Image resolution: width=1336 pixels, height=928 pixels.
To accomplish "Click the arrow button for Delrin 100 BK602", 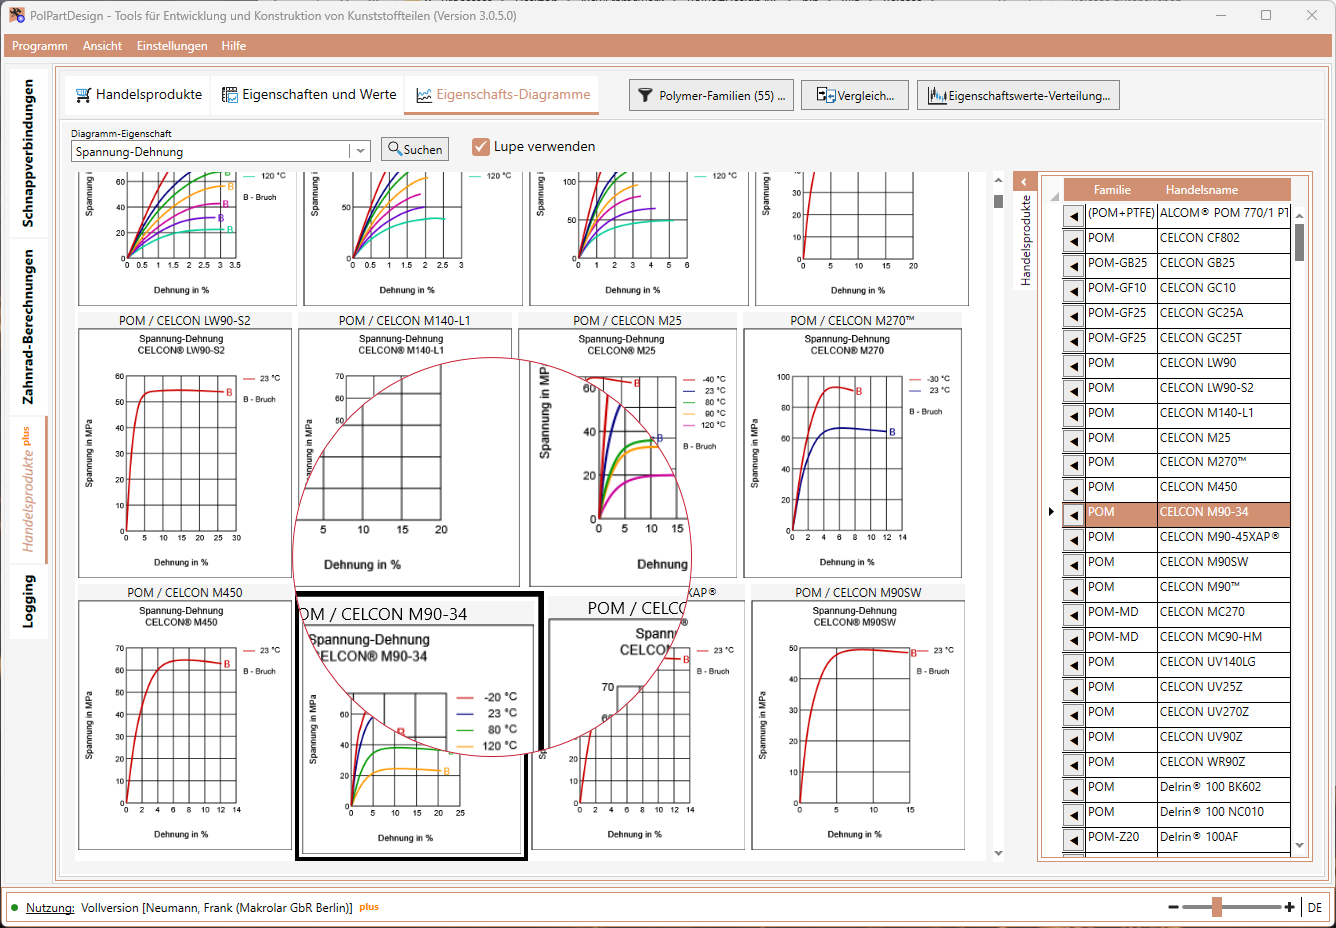I will click(1074, 789).
